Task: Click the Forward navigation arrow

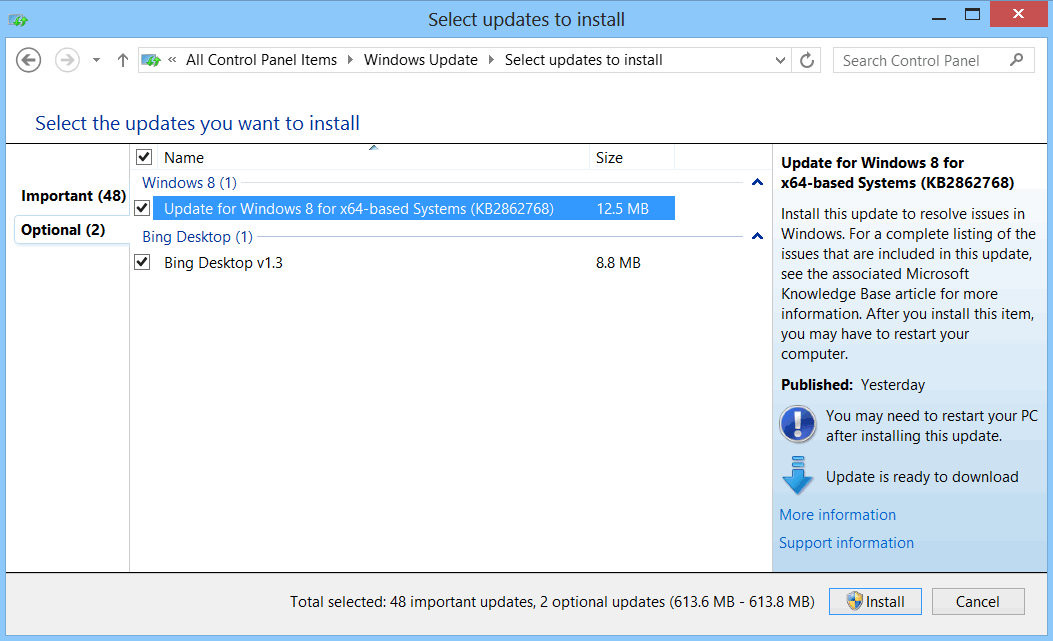Action: pos(67,60)
